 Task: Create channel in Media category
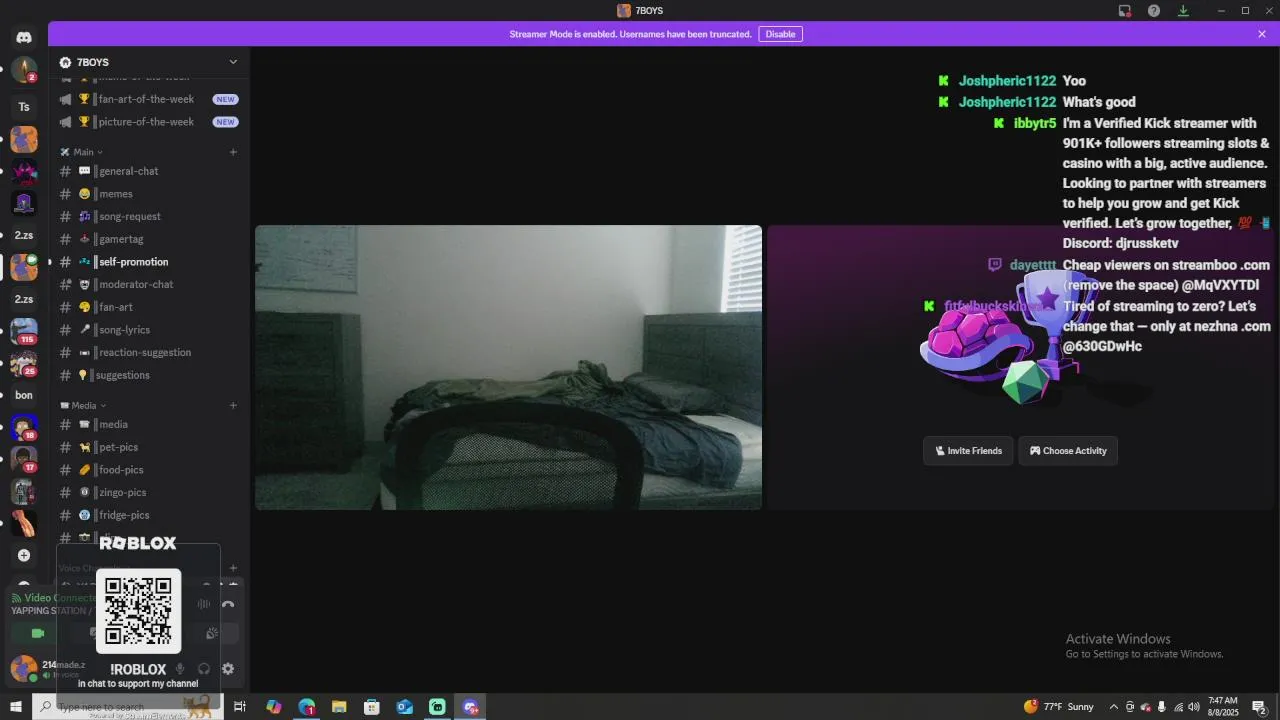point(233,405)
